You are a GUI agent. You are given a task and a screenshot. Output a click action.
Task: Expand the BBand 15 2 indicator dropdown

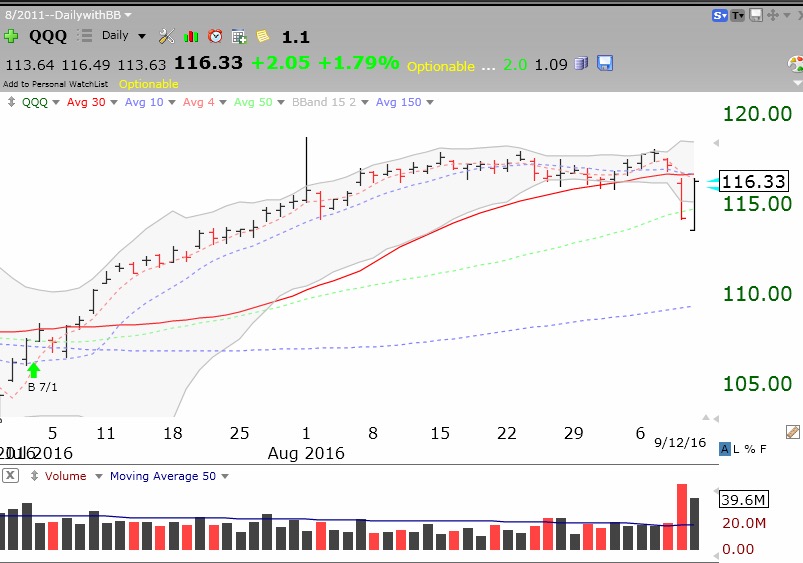(x=365, y=102)
